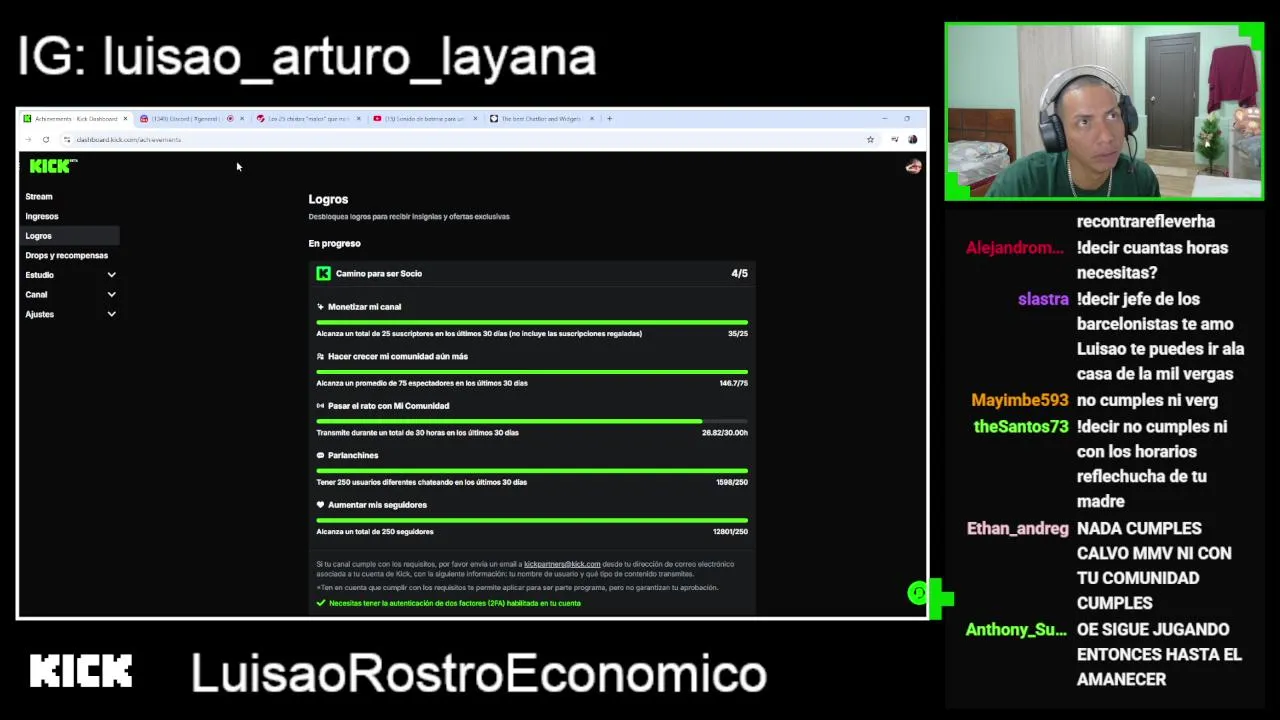Close the Achievements - Kick Dashboard tab
1280x720 pixels.
[125, 118]
